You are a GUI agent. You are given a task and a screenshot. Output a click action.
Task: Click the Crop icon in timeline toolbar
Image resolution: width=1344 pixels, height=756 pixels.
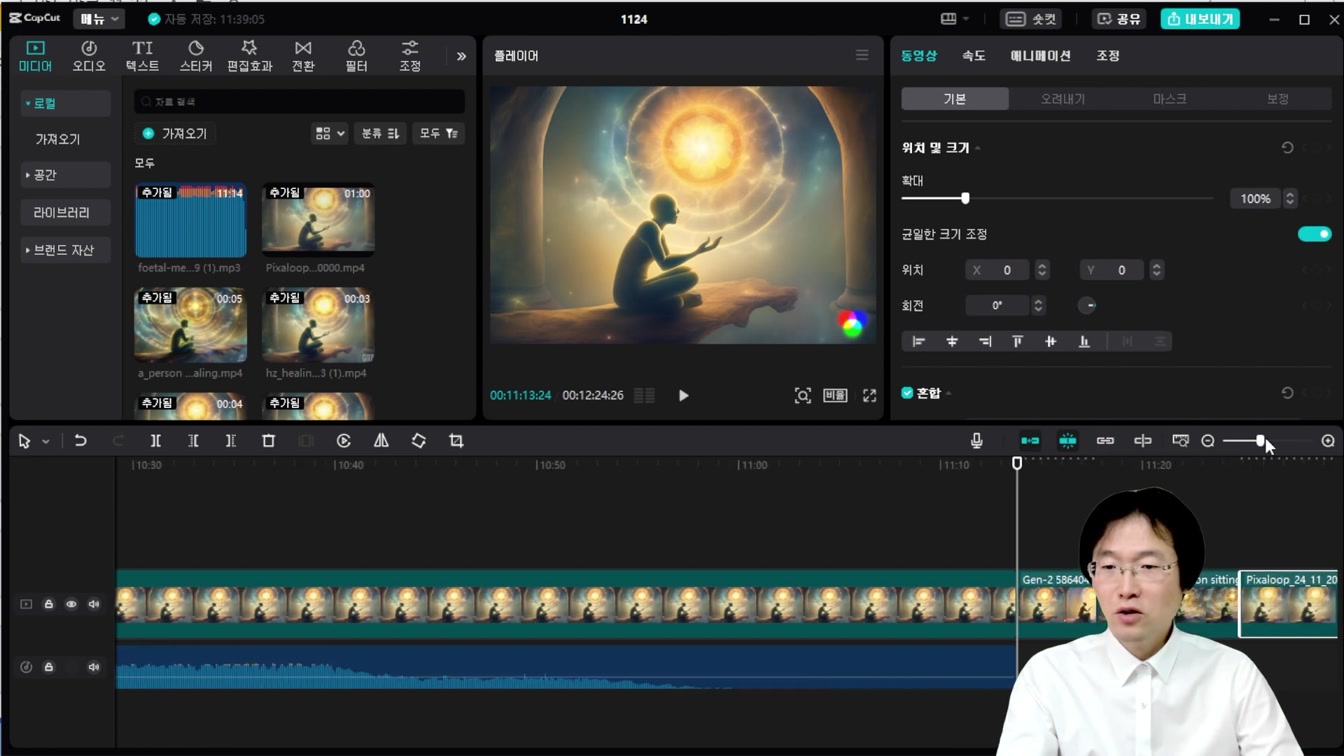click(x=456, y=441)
